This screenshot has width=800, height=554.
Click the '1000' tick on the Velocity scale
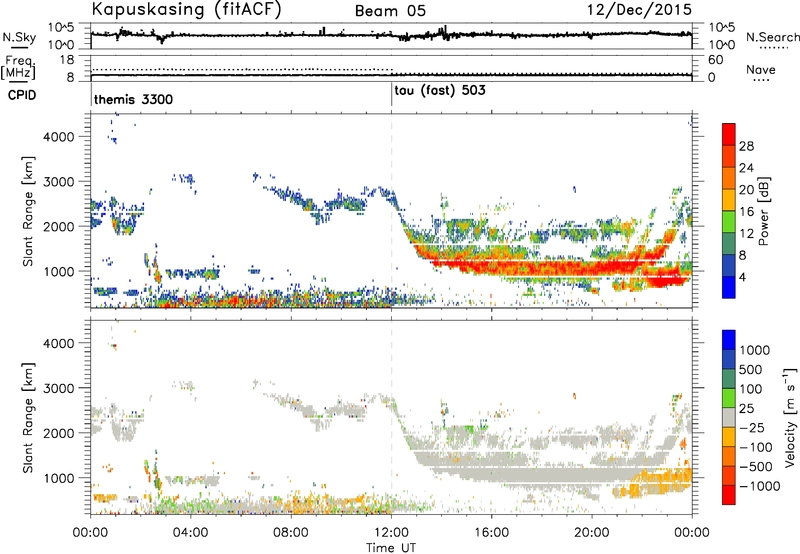tap(754, 350)
